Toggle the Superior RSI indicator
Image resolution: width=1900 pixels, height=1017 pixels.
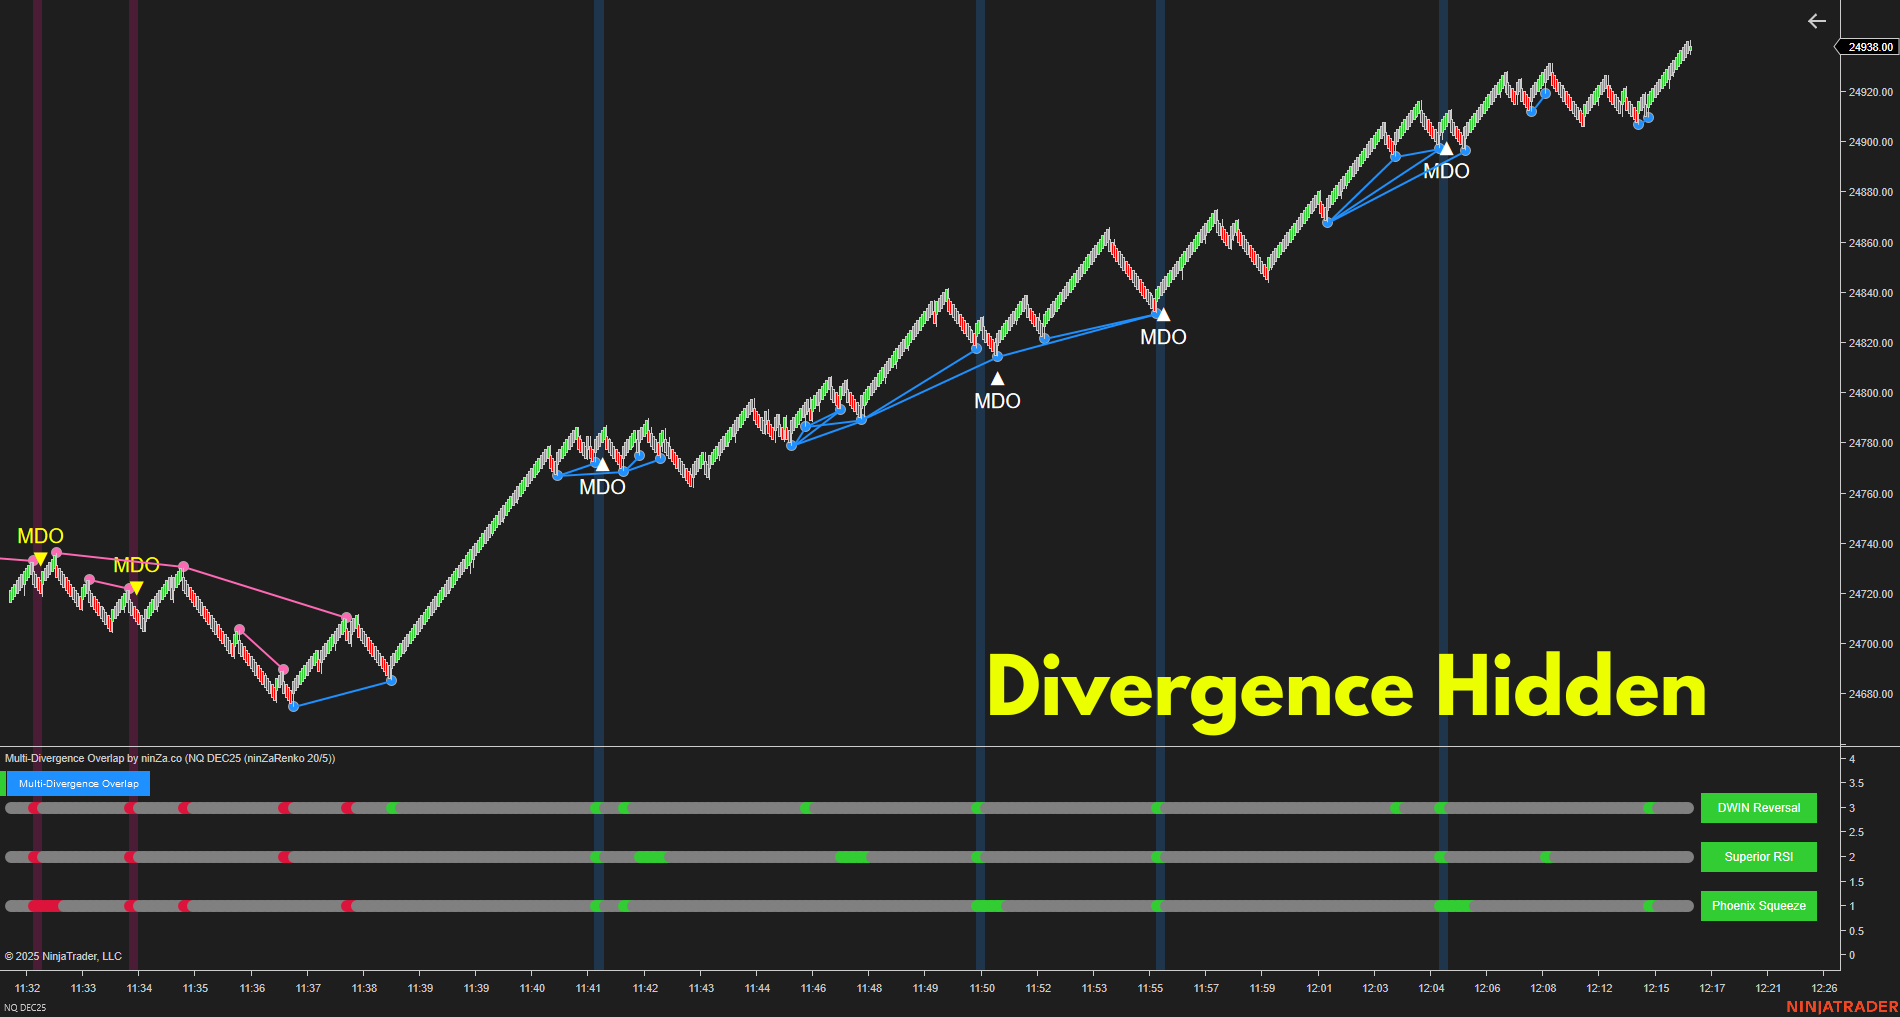click(1758, 857)
